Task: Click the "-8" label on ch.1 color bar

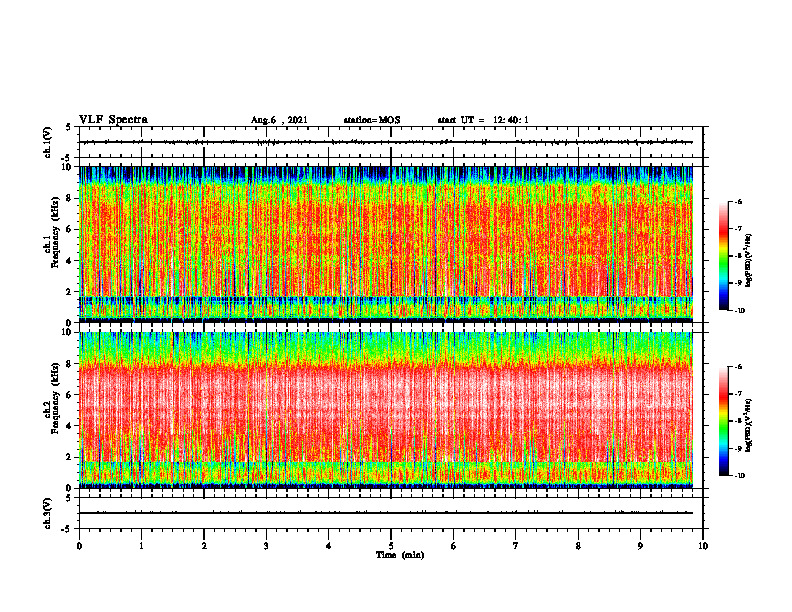Action: [x=738, y=256]
